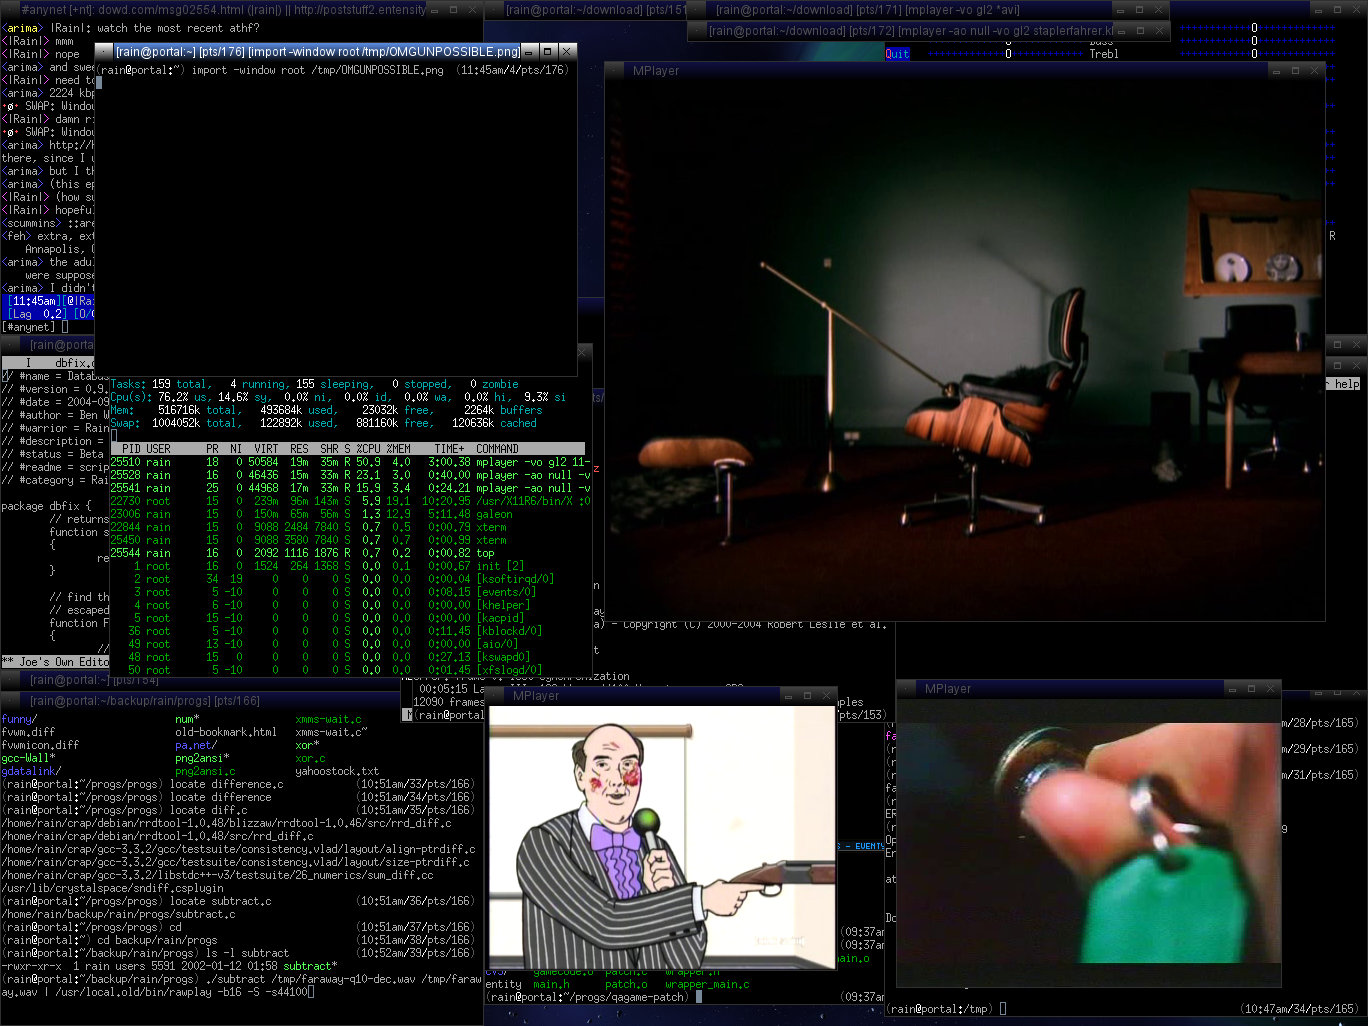This screenshot has width=1368, height=1026.
Task: Minimize the #anynet IRC window
Action: click(x=434, y=10)
